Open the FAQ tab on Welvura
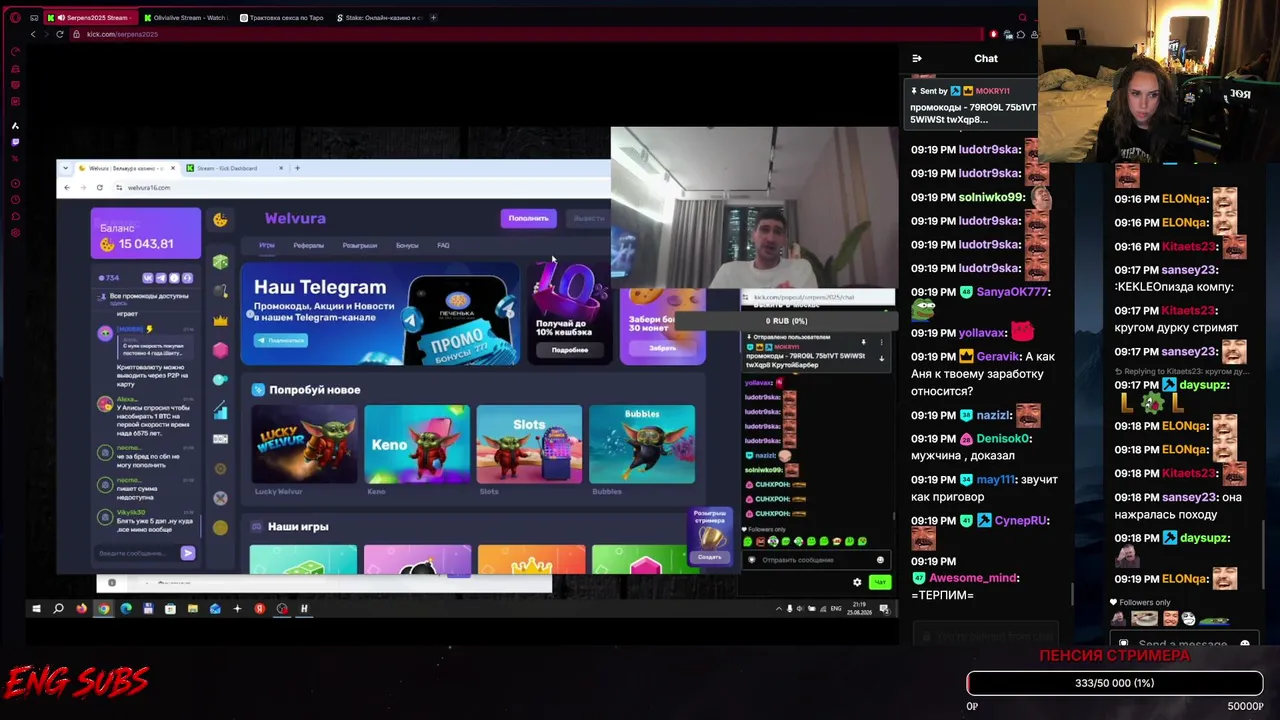1280x720 pixels. tap(443, 245)
